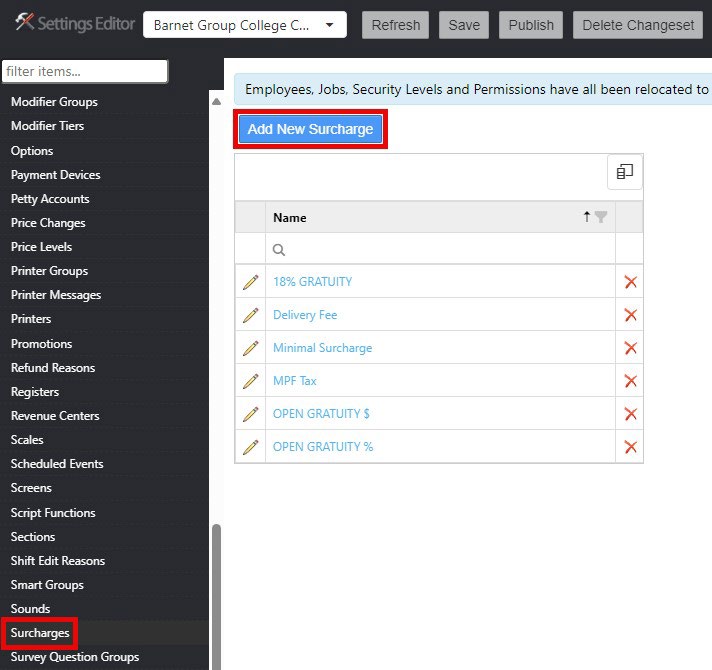Open 18% GRATUITY surcharge link

(x=312, y=282)
